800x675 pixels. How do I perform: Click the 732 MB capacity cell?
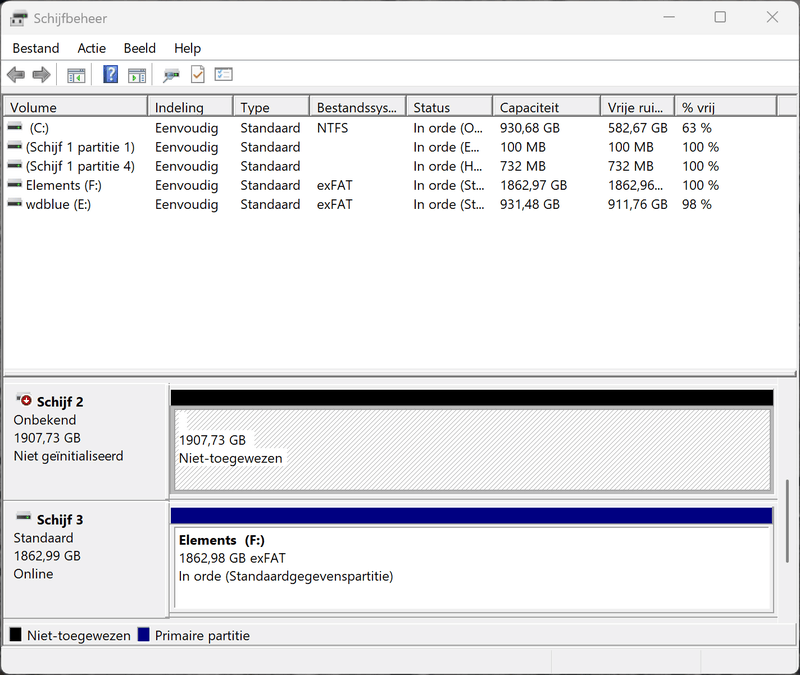522,166
